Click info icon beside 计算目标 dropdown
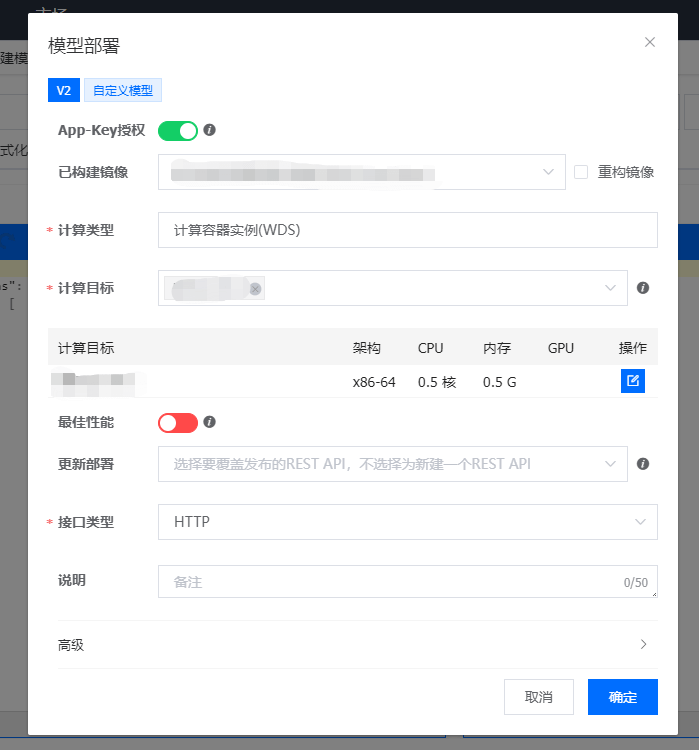699x750 pixels. [643, 288]
